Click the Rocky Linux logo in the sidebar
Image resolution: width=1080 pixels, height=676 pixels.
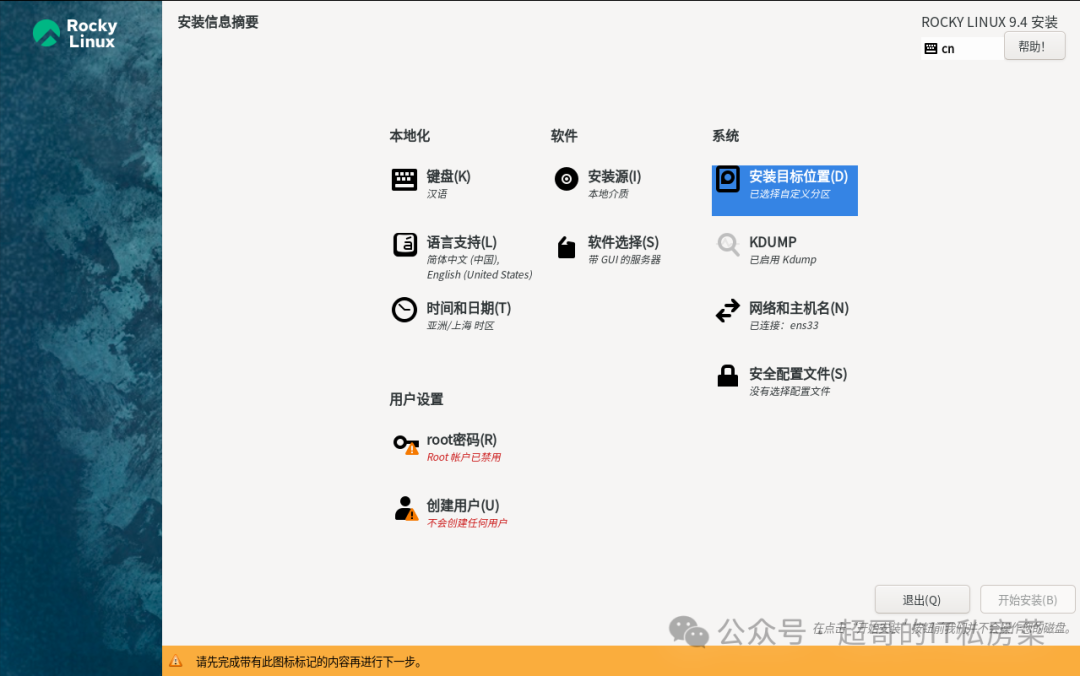[x=70, y=32]
